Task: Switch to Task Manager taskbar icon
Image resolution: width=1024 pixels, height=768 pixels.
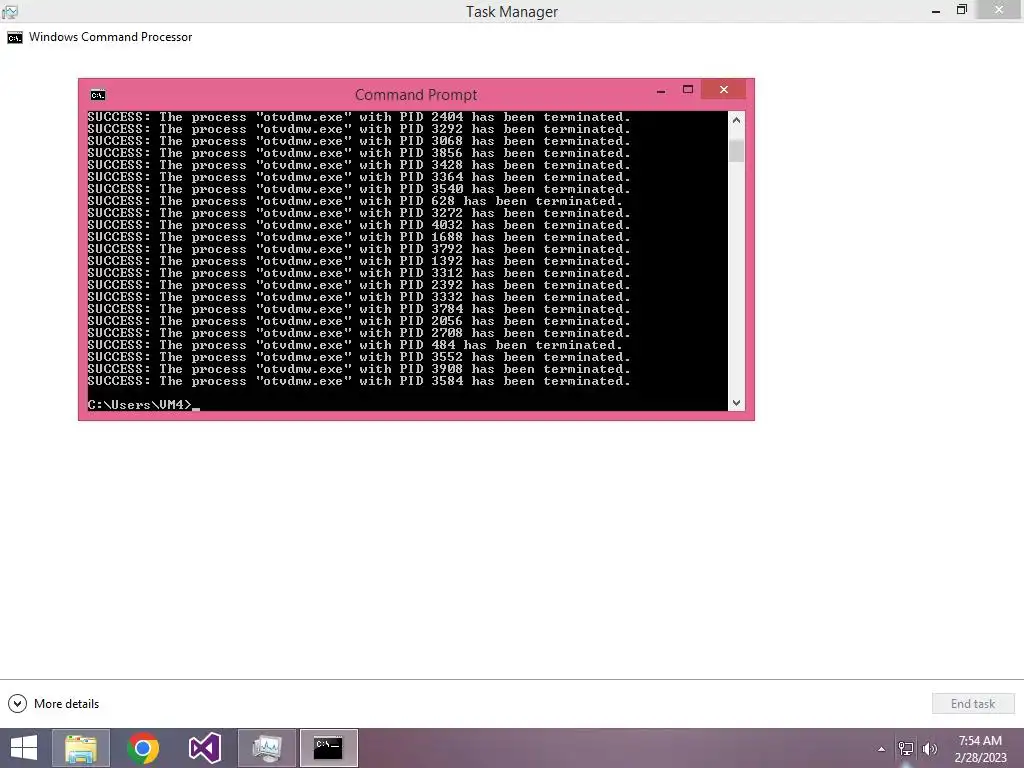Action: [x=266, y=748]
